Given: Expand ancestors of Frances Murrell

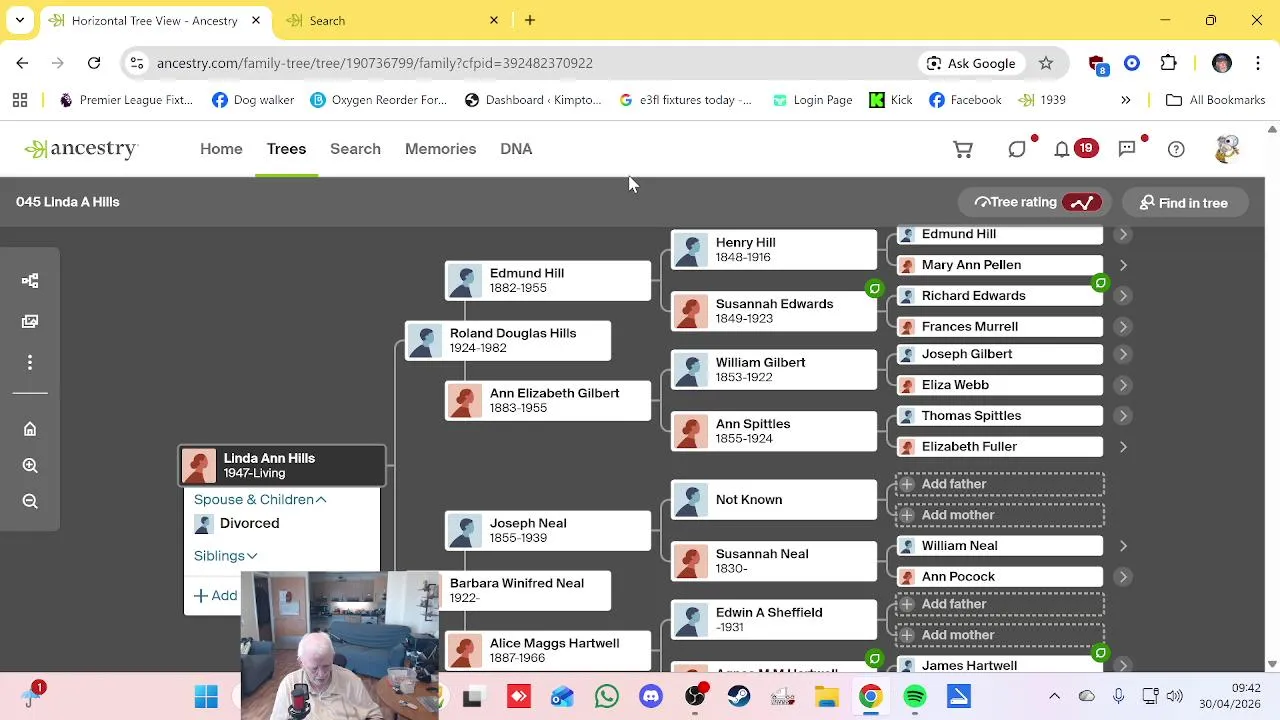Looking at the screenshot, I should [1123, 327].
